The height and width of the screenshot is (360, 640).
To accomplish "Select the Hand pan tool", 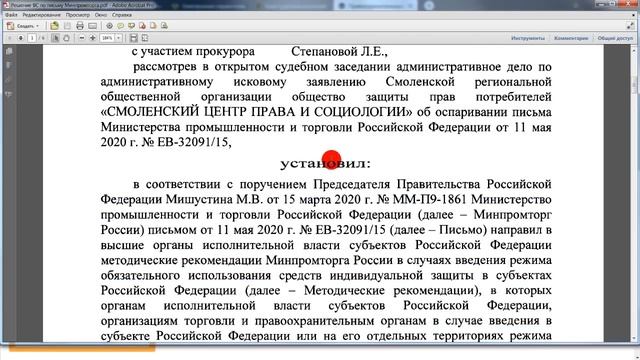I will coord(67,38).
